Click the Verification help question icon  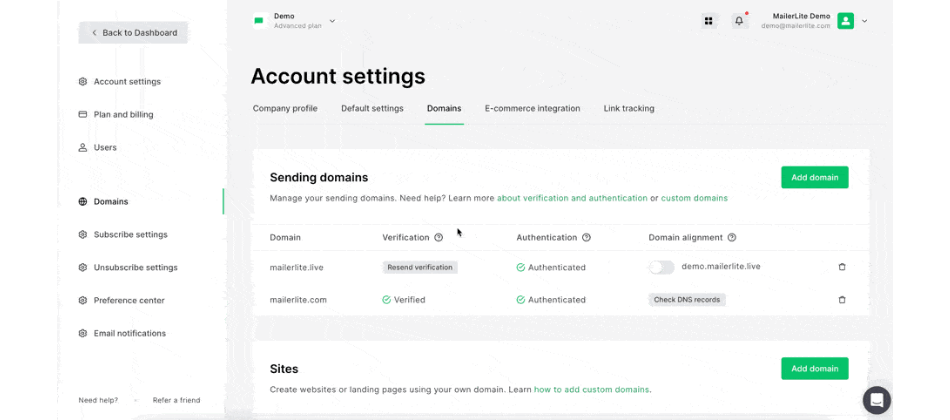439,238
